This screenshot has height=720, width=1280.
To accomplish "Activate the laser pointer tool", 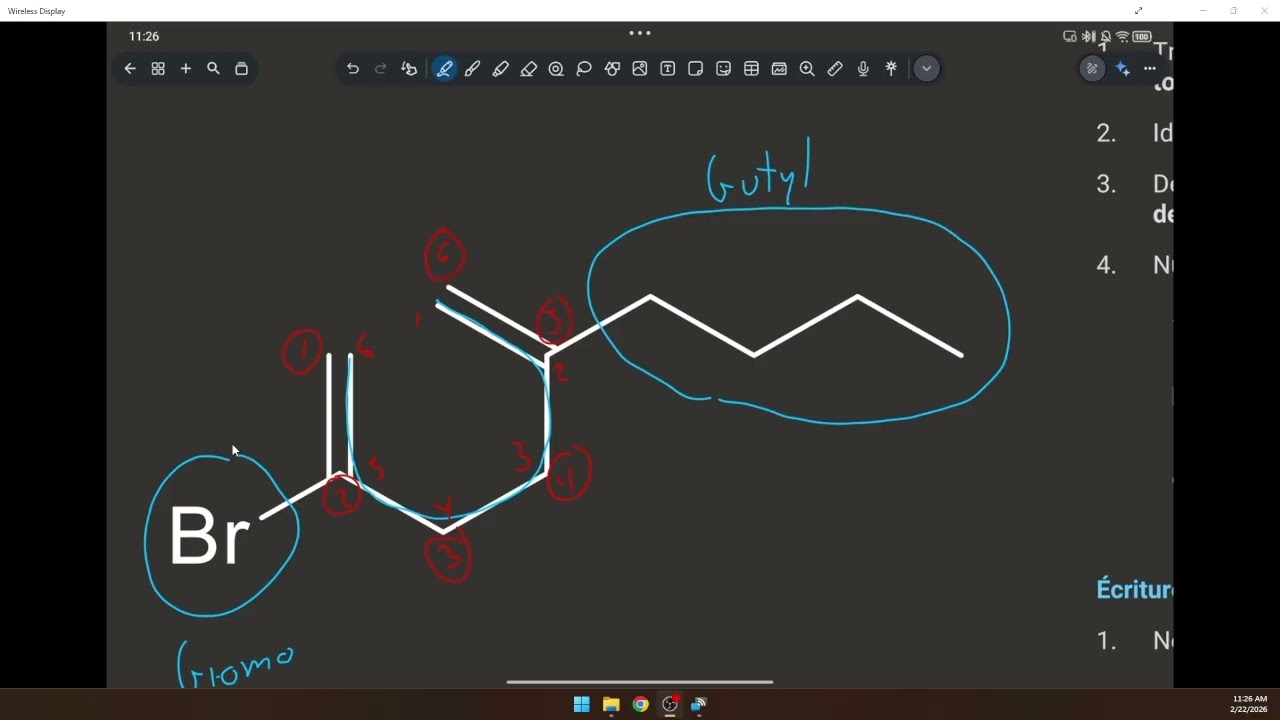I will [891, 69].
